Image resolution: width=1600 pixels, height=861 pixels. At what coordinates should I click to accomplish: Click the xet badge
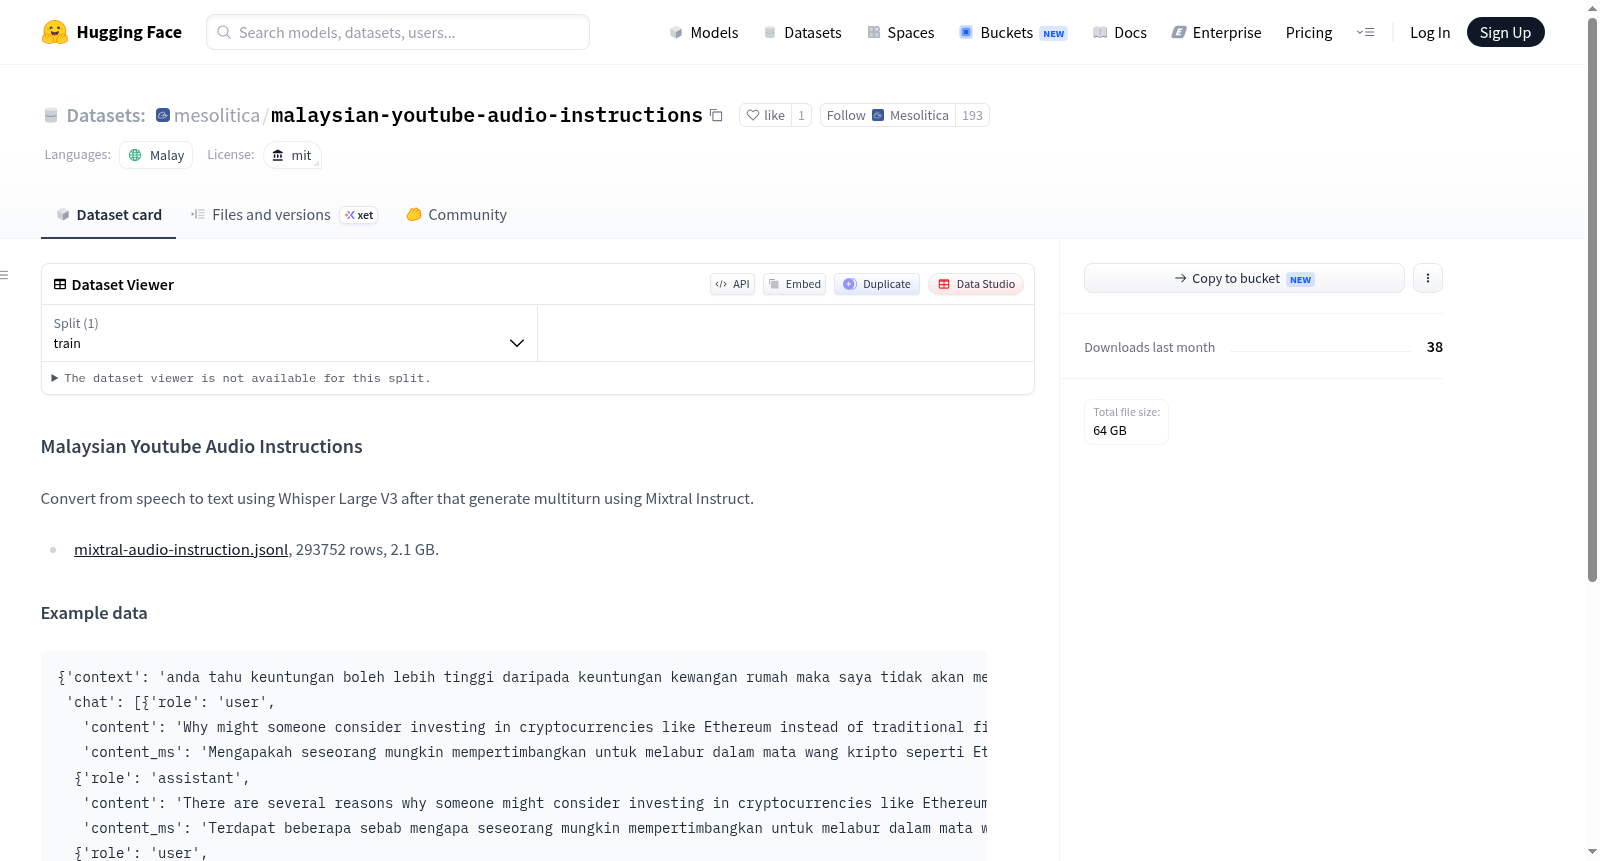tap(359, 215)
